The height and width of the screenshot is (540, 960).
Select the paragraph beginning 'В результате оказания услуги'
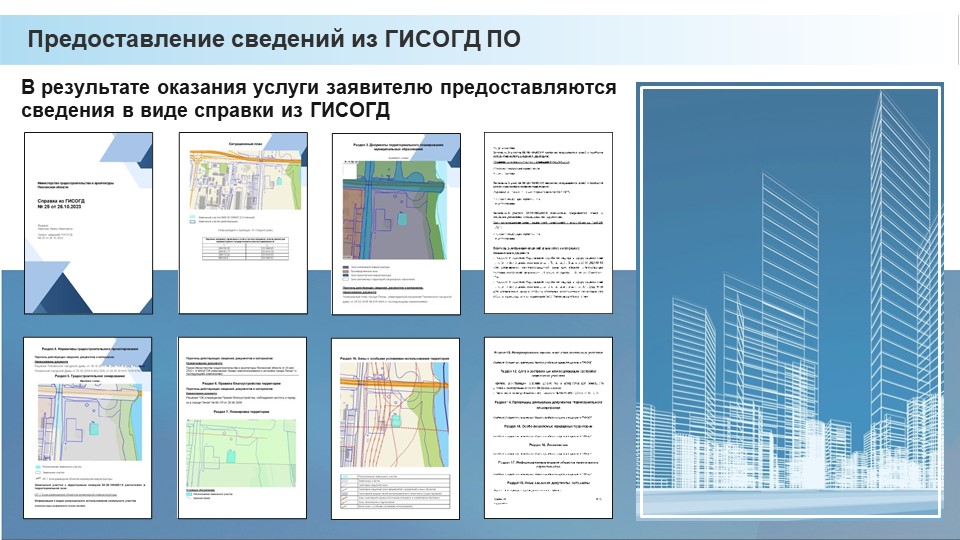[x=318, y=99]
